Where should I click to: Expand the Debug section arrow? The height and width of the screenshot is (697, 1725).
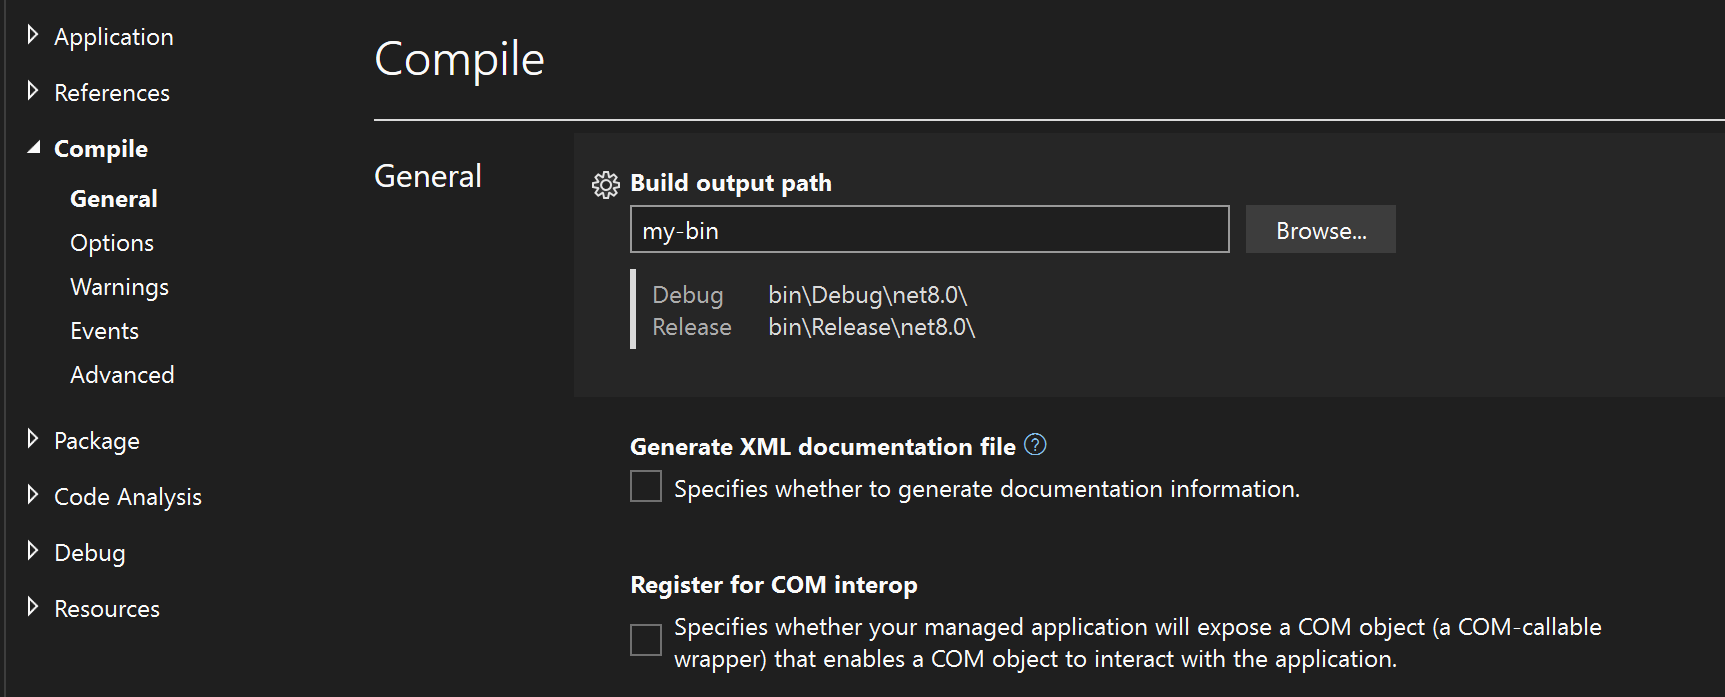point(33,552)
